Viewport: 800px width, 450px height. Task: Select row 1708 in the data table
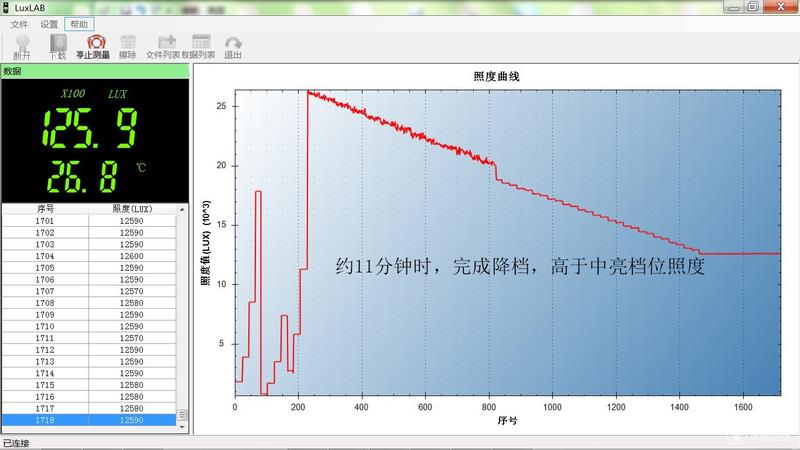(x=89, y=303)
